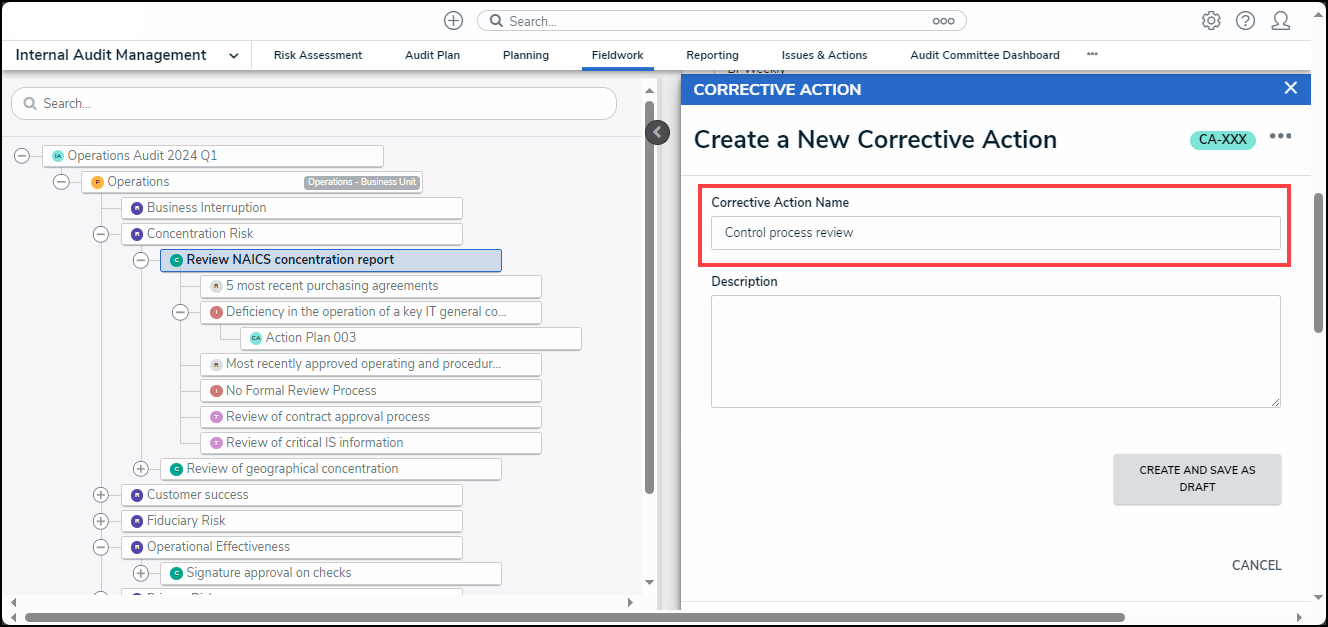Screen dimensions: 1328x627
Task: Click the more tabs ellipsis in navigation bar
Action: [x=1092, y=54]
